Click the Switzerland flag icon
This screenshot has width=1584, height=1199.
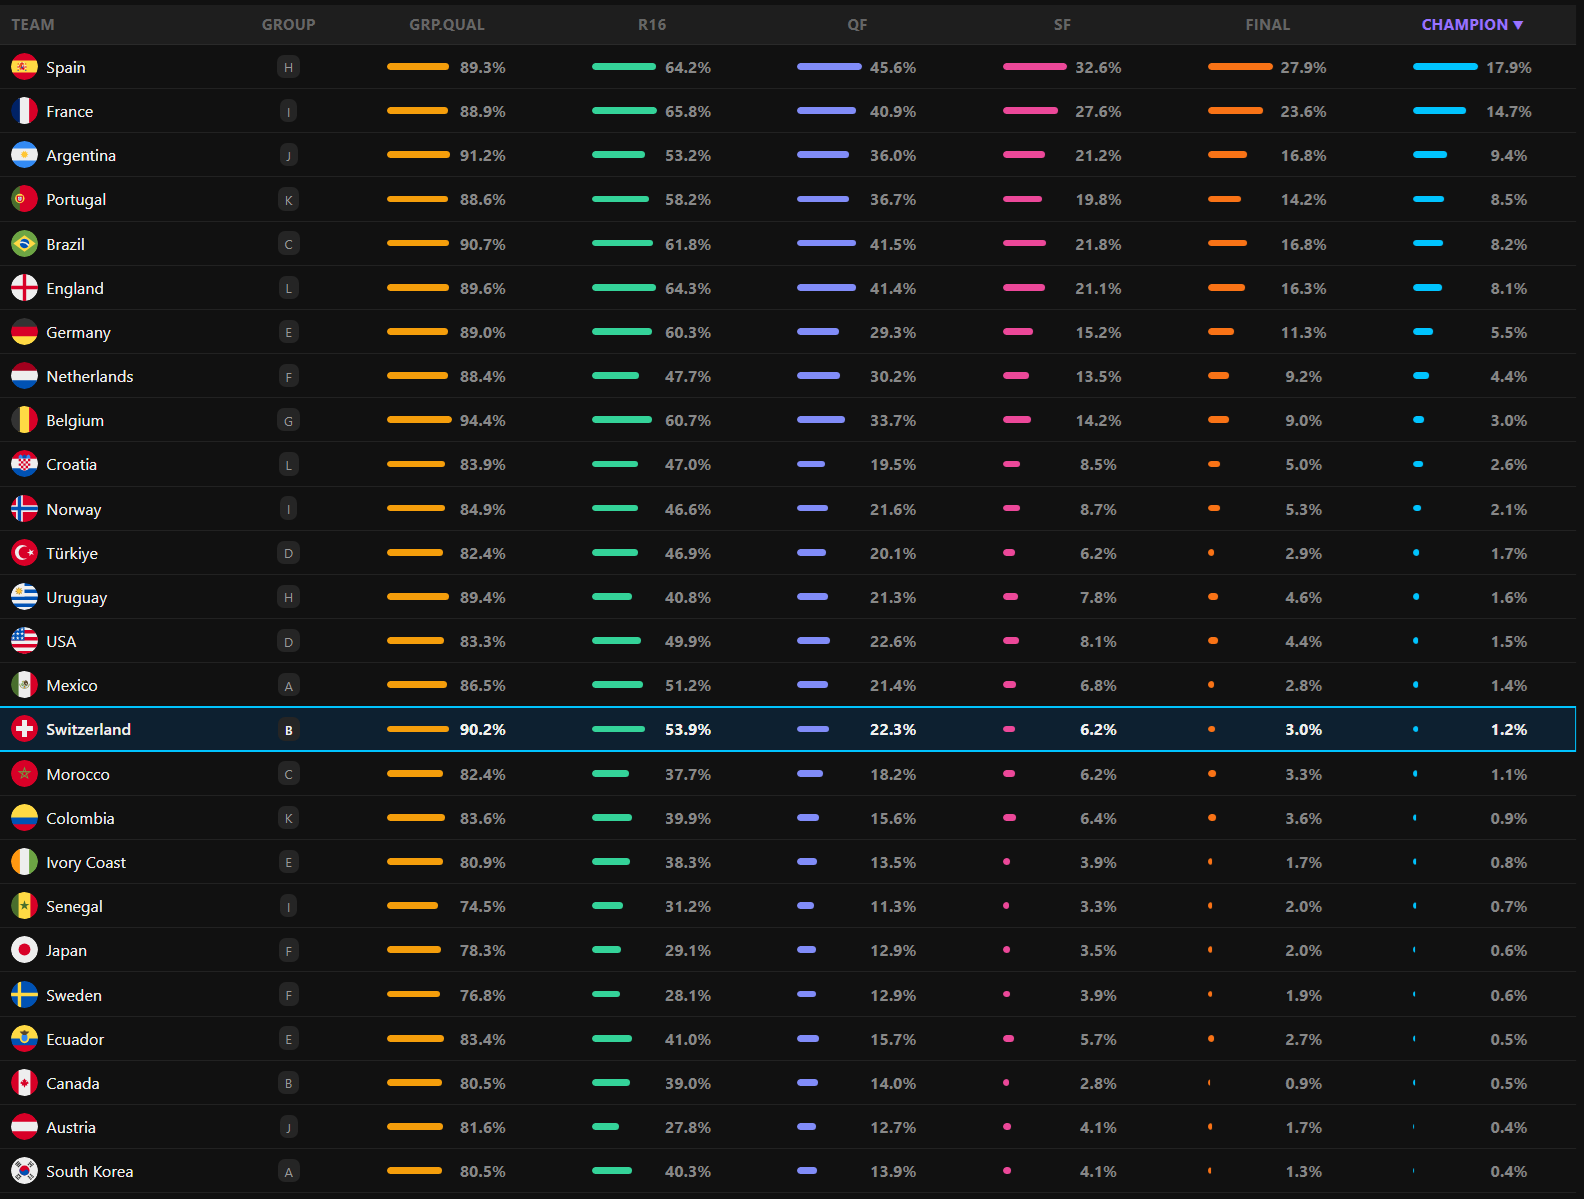(x=24, y=729)
